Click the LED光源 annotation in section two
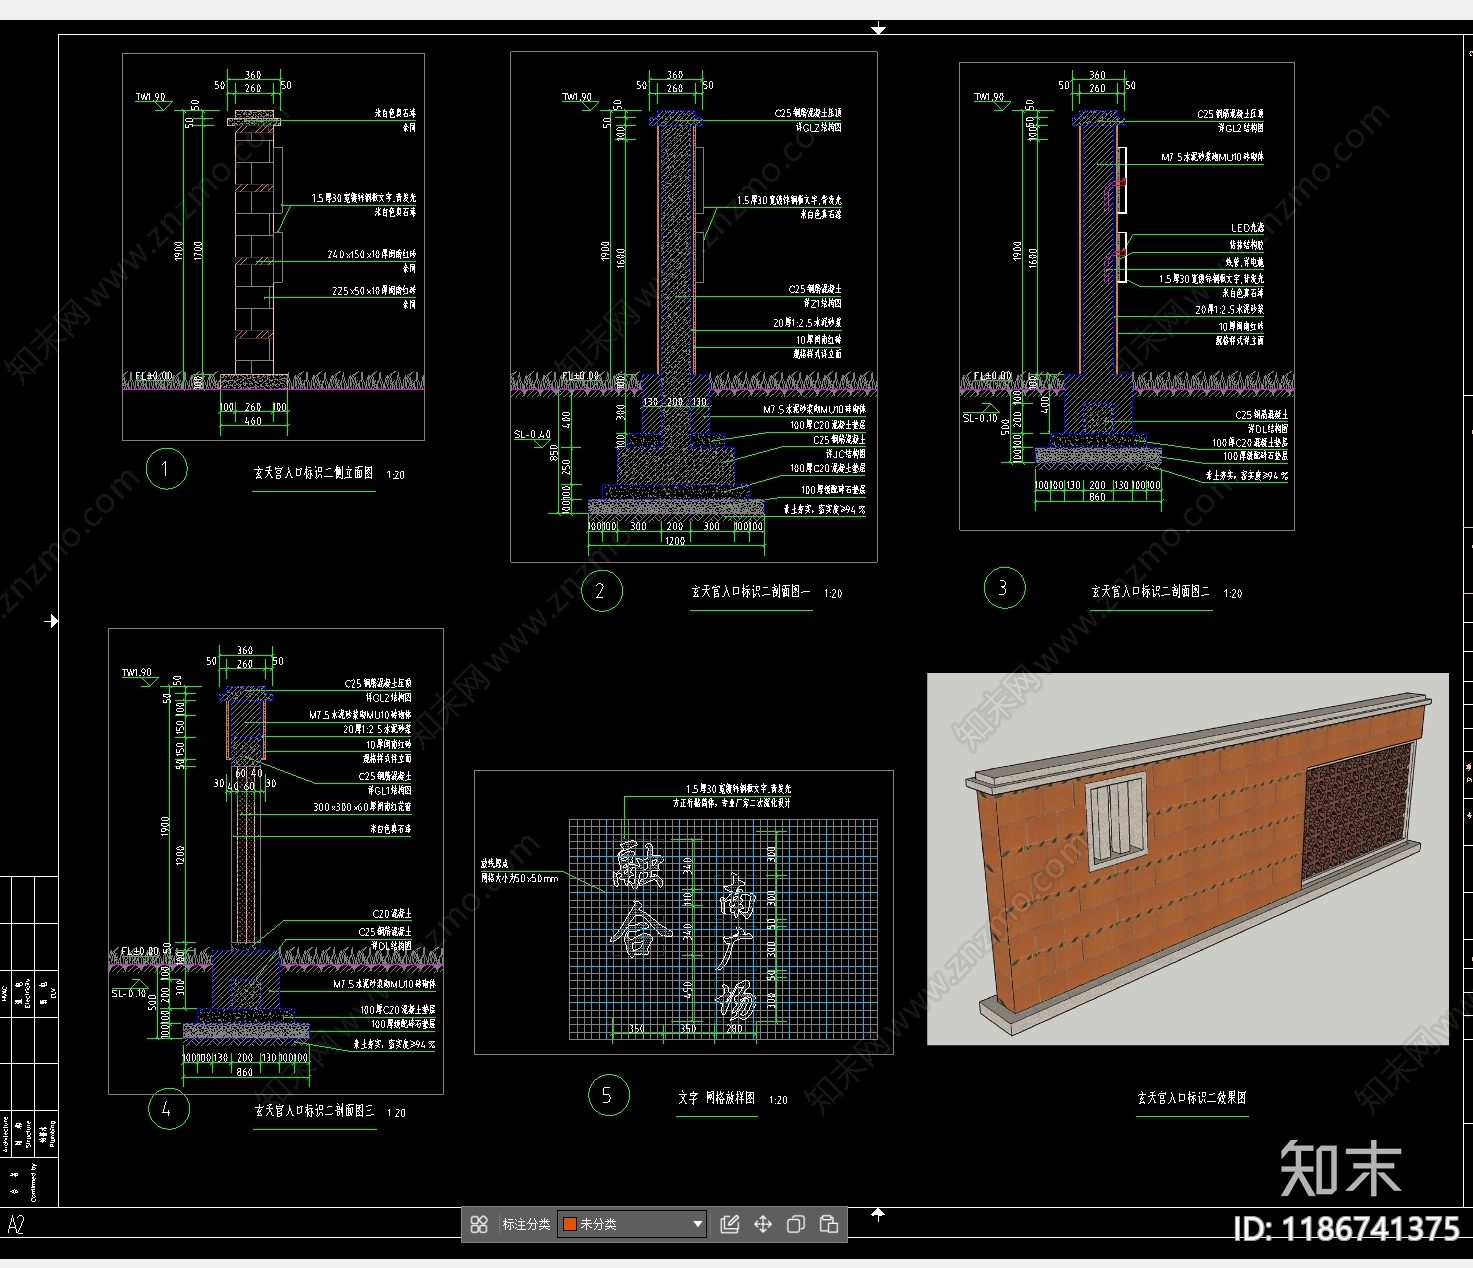 [1247, 229]
